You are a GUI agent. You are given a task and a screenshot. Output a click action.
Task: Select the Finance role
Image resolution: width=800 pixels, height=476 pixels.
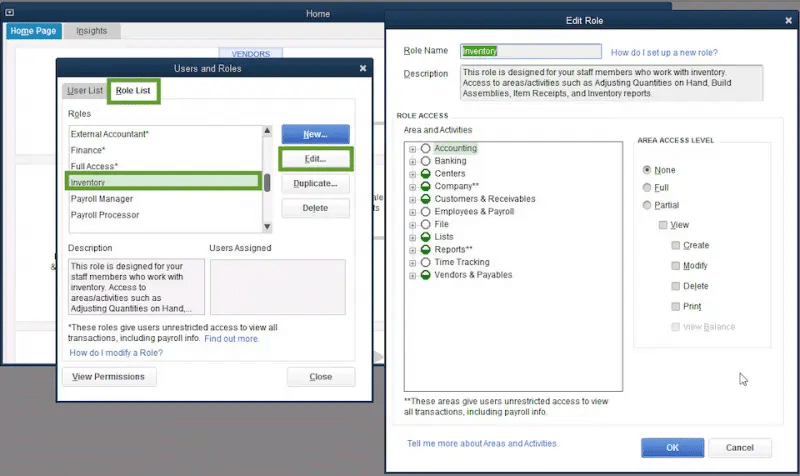click(166, 151)
